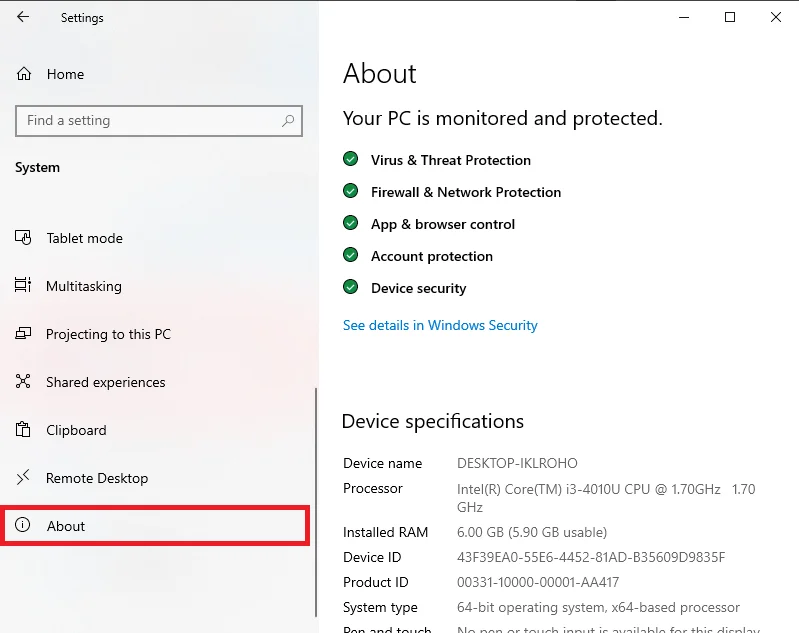Click Account protection text
Screen dimensions: 799x633
click(x=432, y=256)
